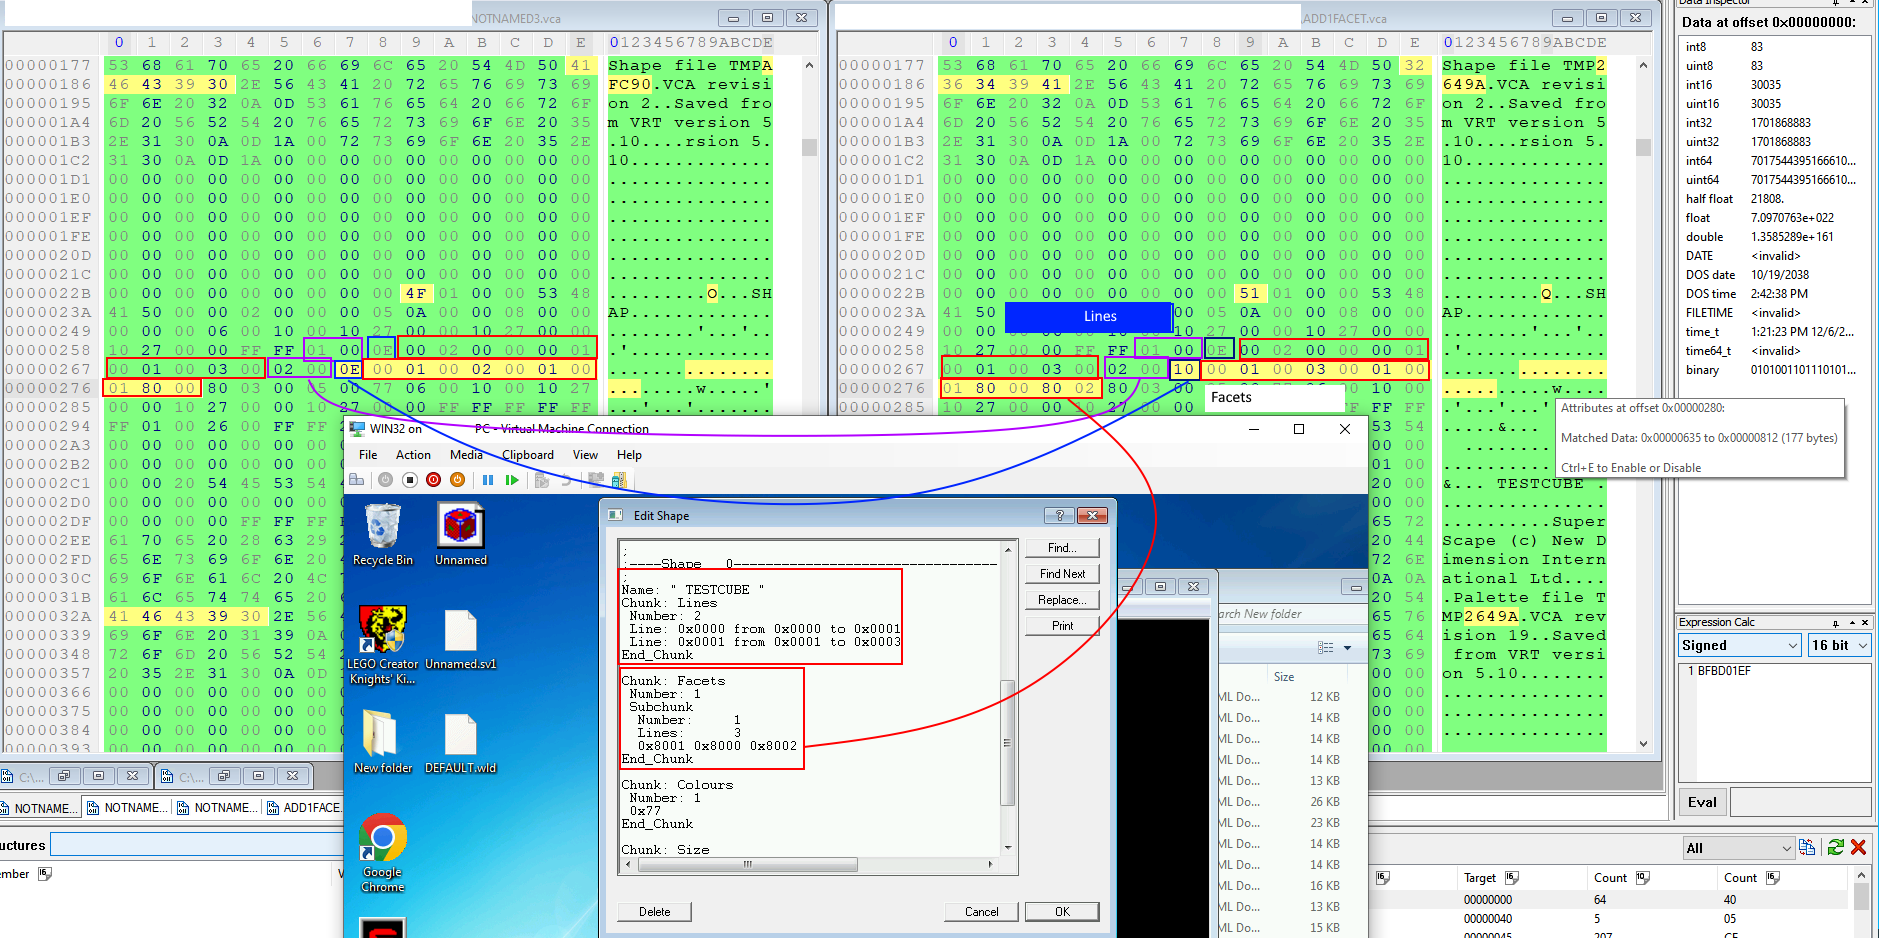1879x938 pixels.
Task: Open the View menu in VM Connection
Action: coord(585,455)
